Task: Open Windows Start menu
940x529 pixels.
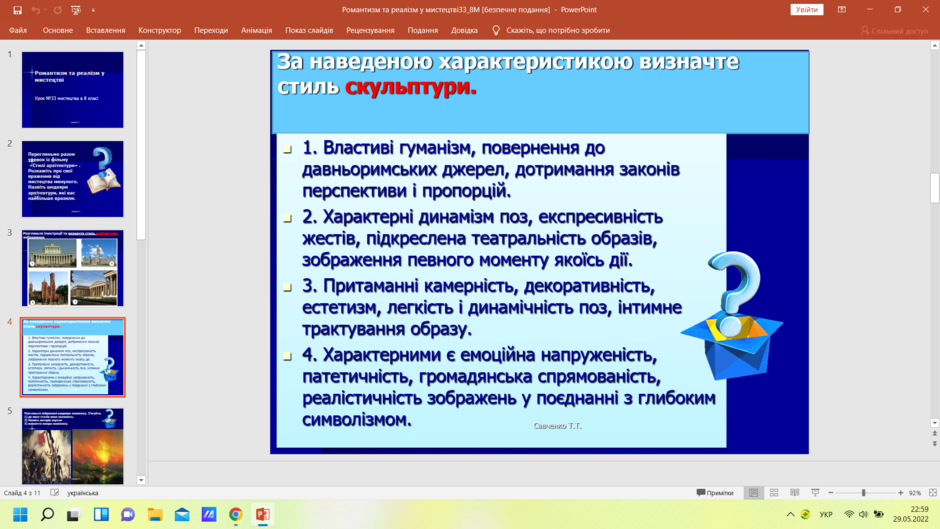Action: click(x=20, y=515)
